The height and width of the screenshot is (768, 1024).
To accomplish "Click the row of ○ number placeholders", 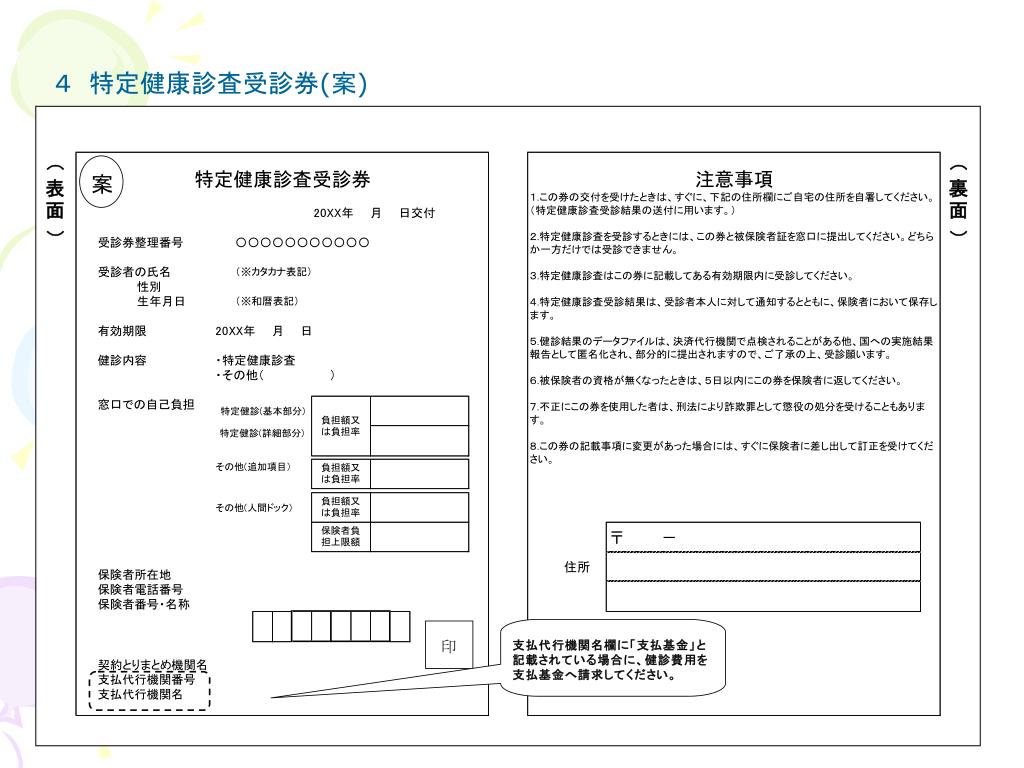I will 302,242.
